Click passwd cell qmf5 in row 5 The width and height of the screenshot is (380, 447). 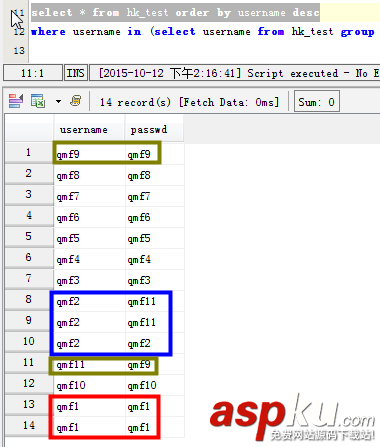coord(155,238)
